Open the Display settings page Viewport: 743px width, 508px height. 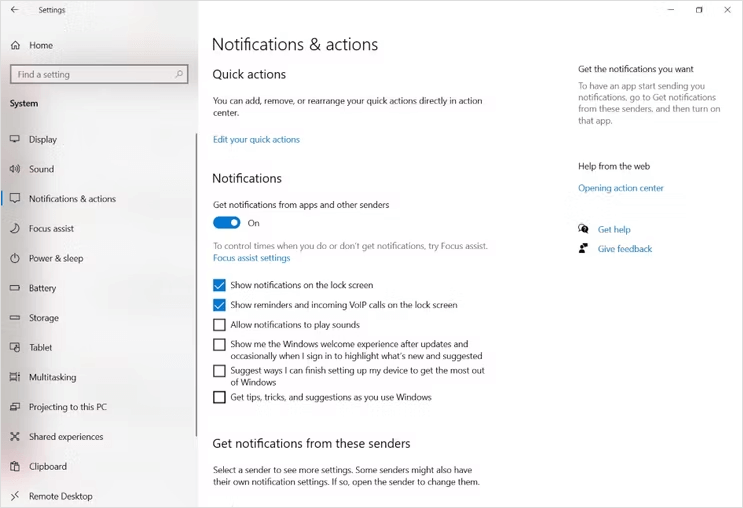pyautogui.click(x=43, y=139)
